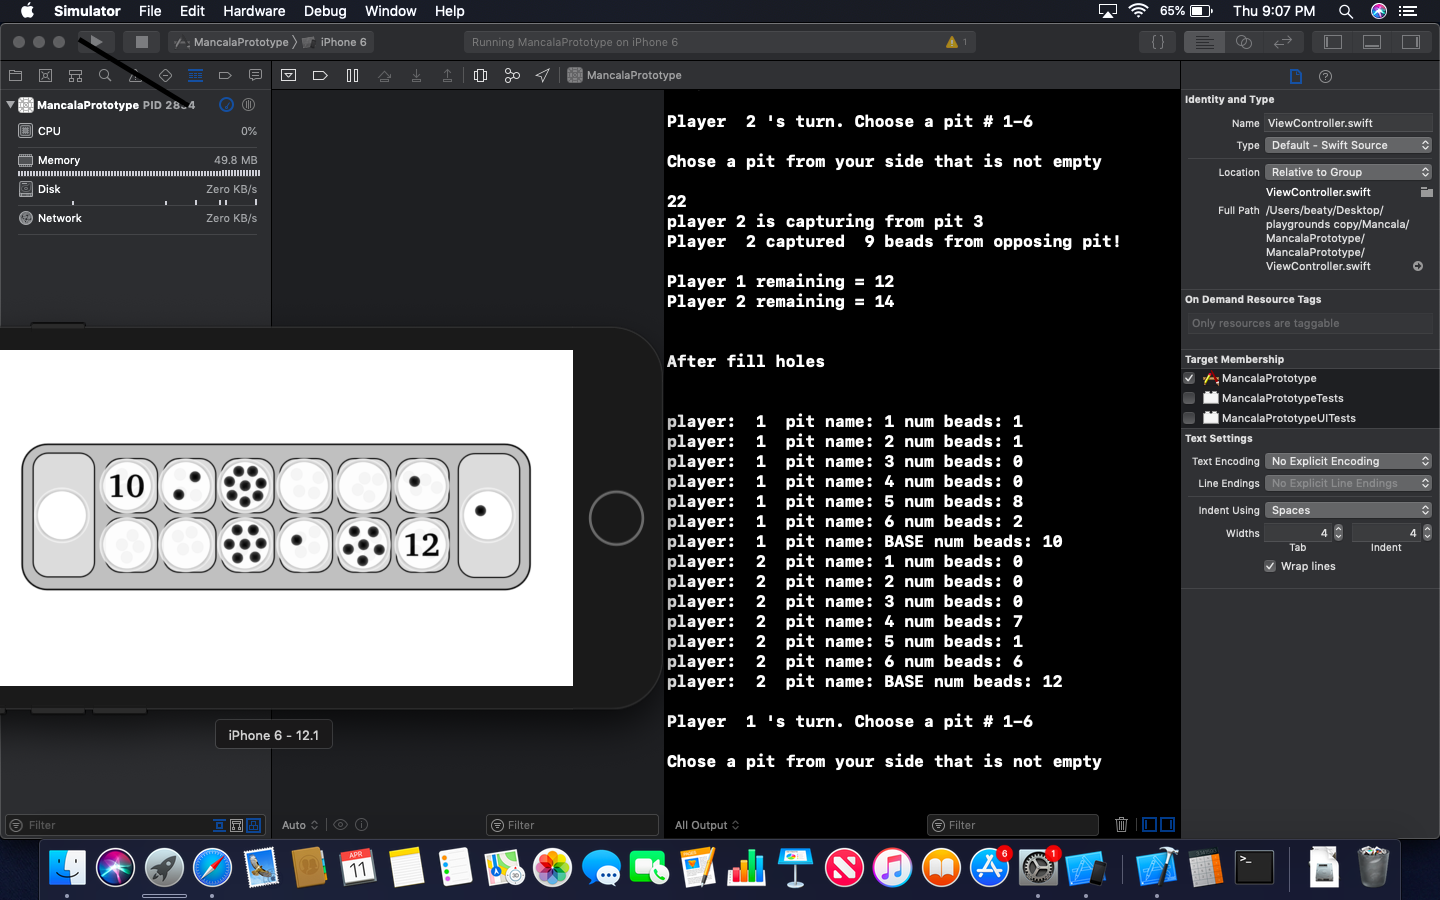The image size is (1440, 900).
Task: Click the Debug View Hierarchy icon
Action: click(480, 75)
